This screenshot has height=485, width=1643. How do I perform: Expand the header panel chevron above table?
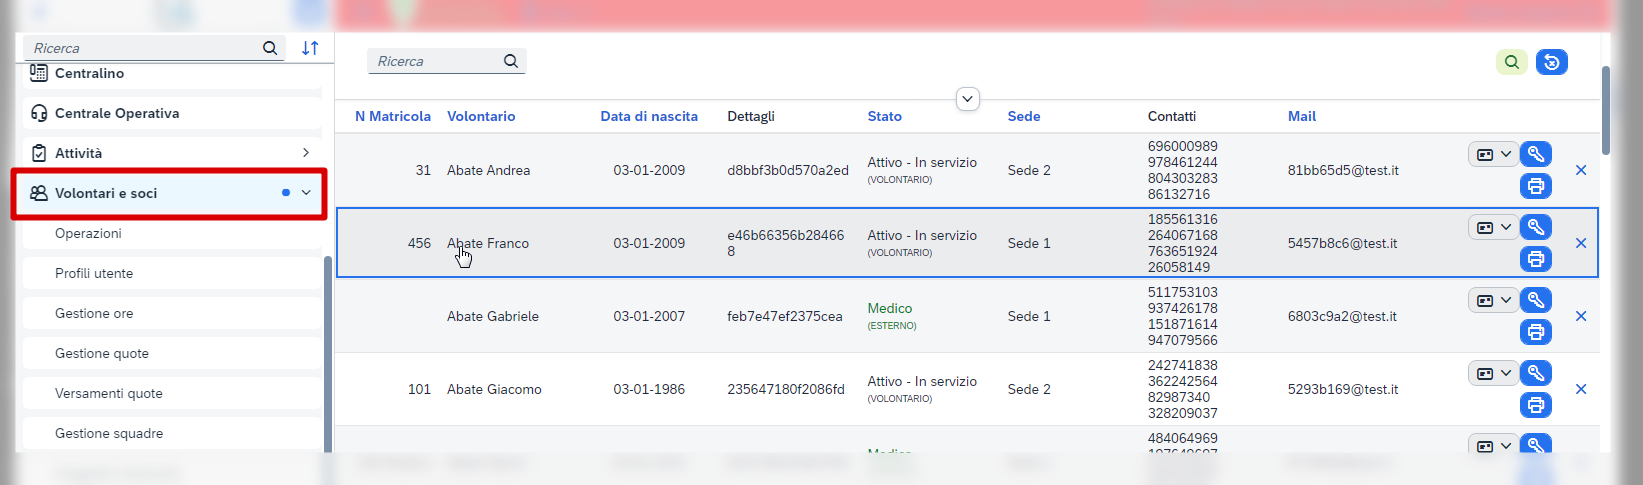(x=967, y=99)
